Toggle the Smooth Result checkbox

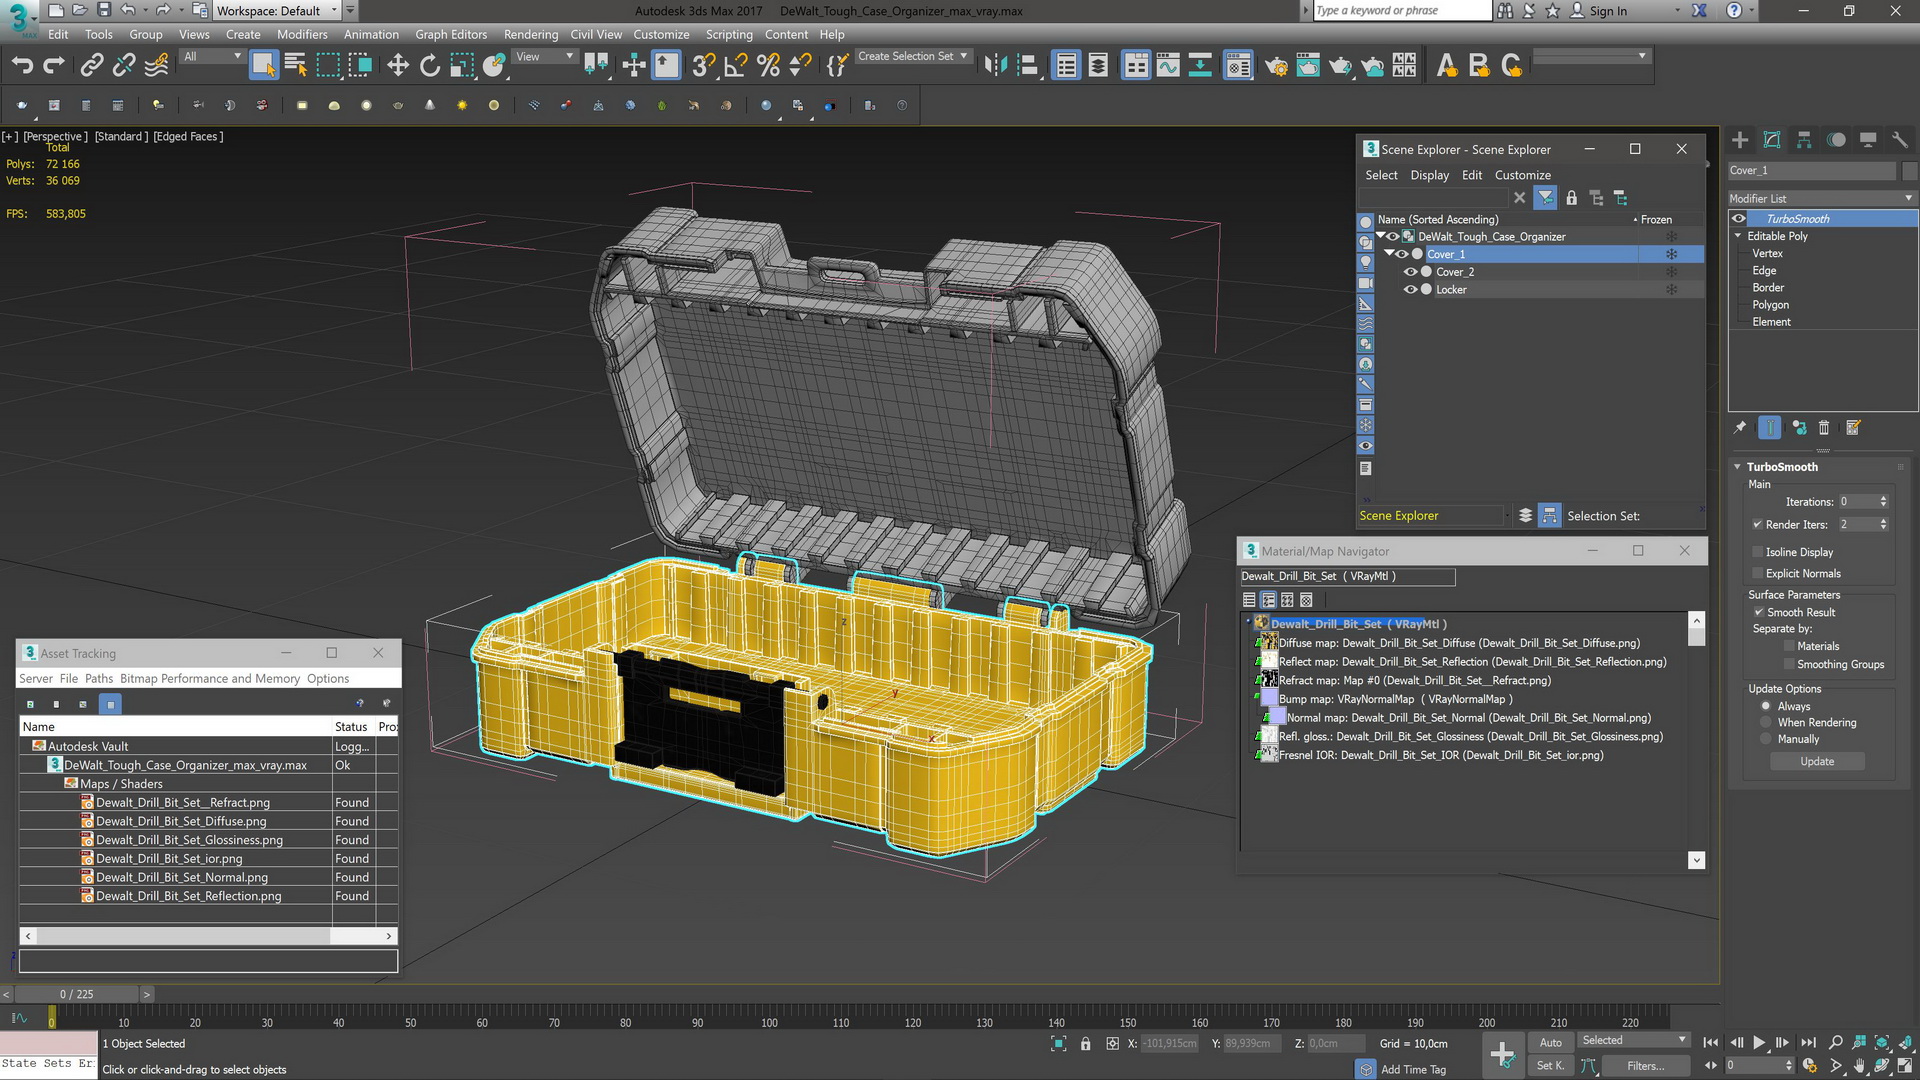pyautogui.click(x=1758, y=612)
